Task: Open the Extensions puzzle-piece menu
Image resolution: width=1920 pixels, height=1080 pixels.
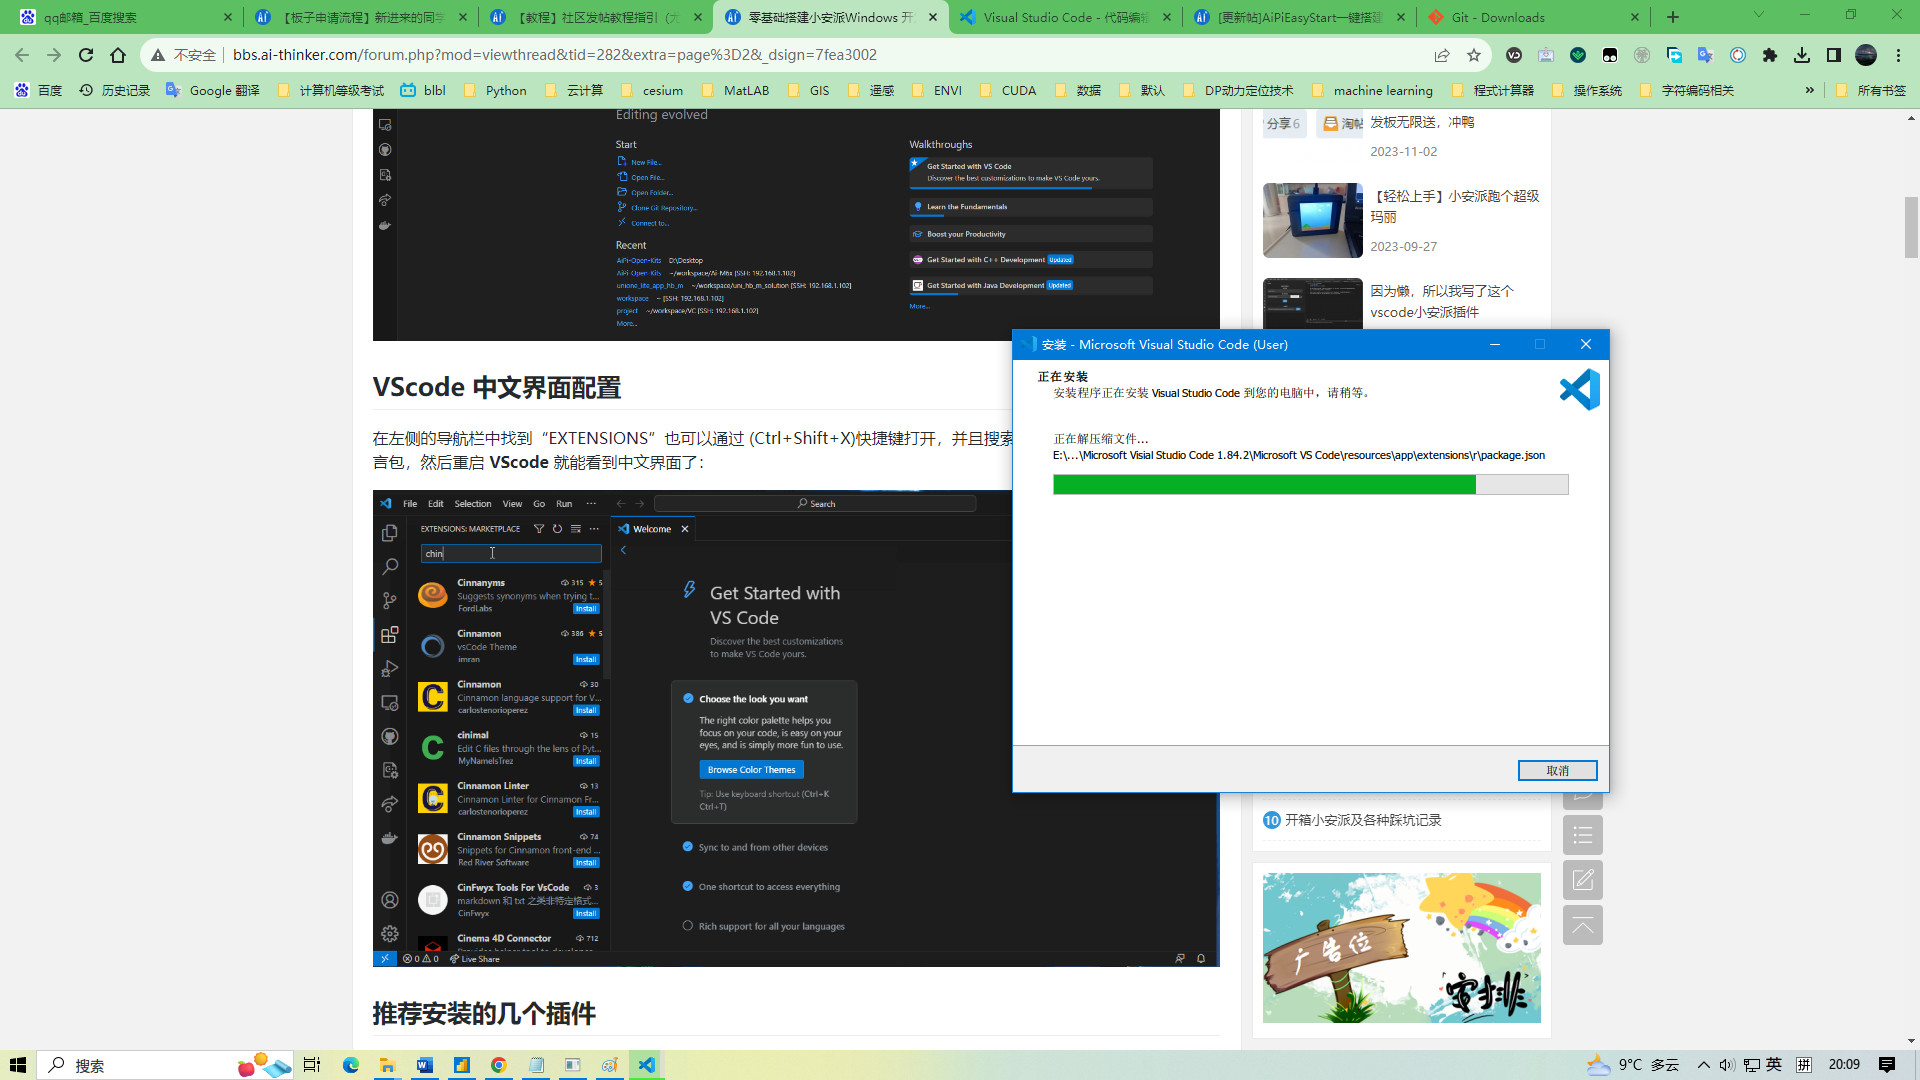Action: tap(1770, 55)
